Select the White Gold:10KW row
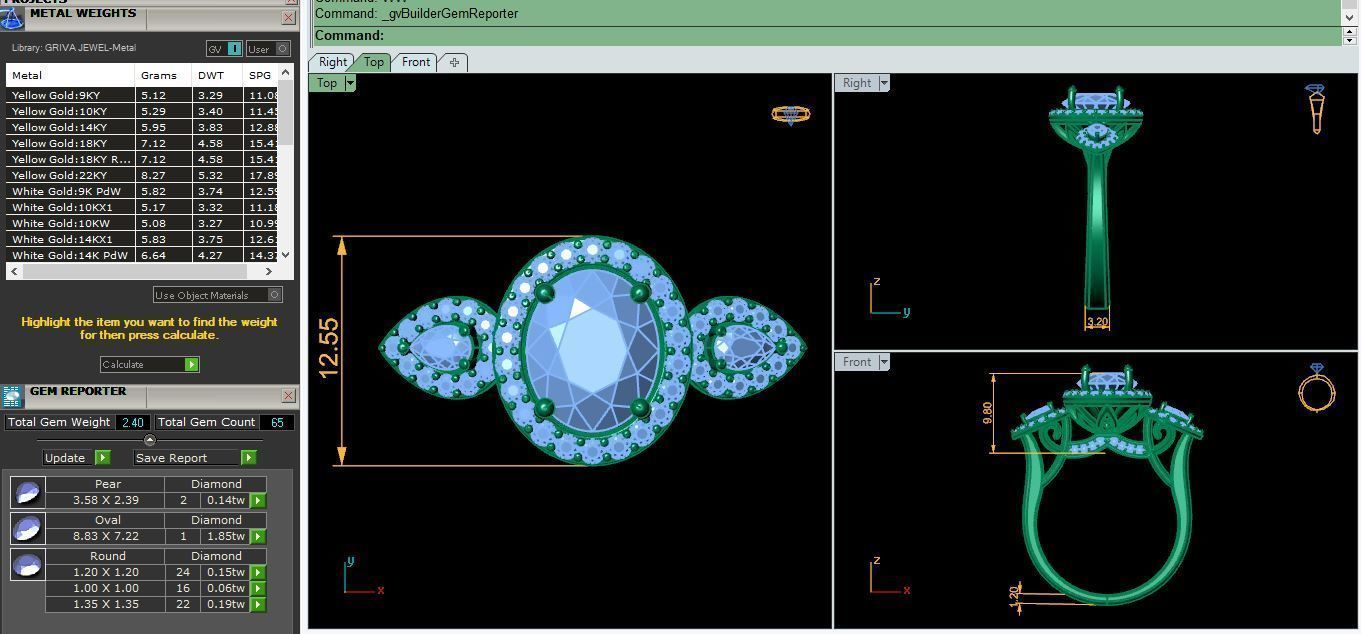The height and width of the screenshot is (634, 1361). click(143, 223)
